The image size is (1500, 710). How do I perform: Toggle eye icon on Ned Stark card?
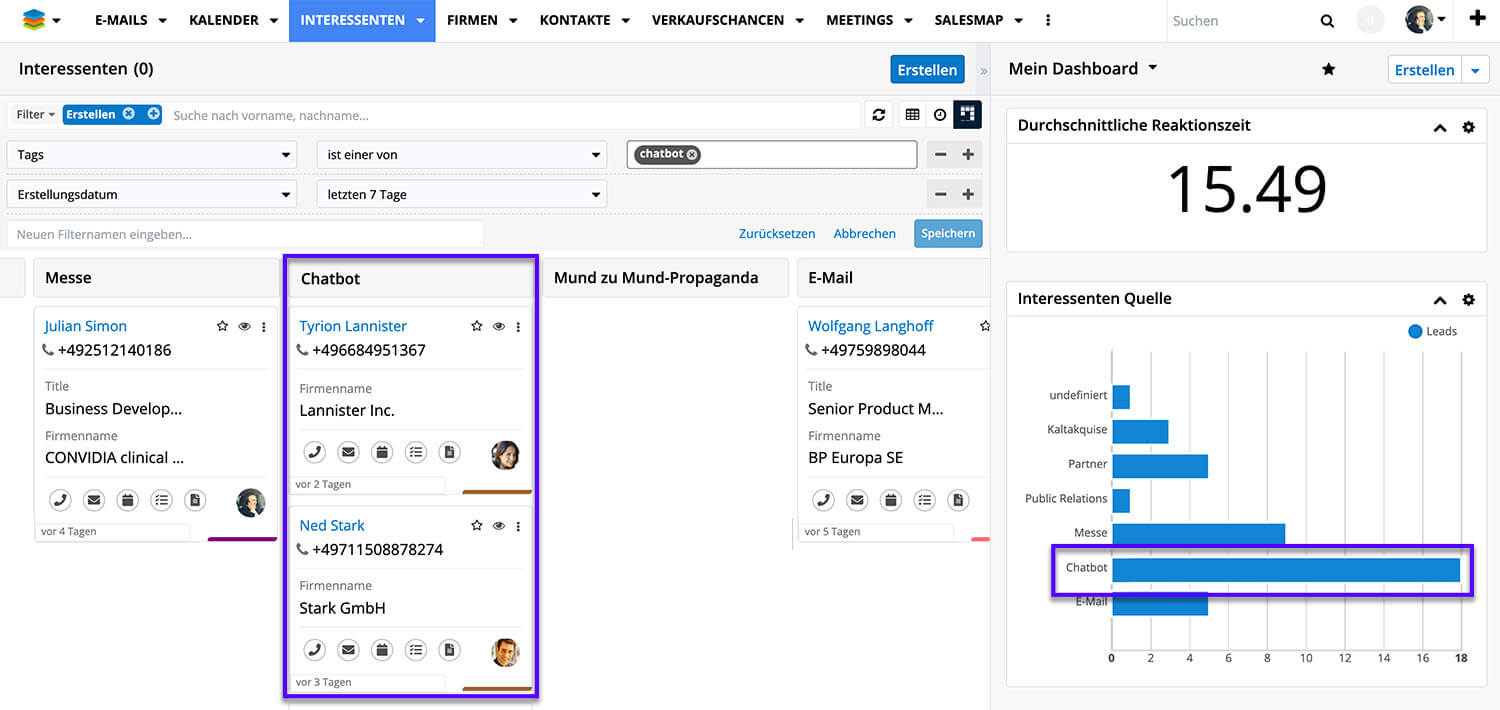coord(498,526)
